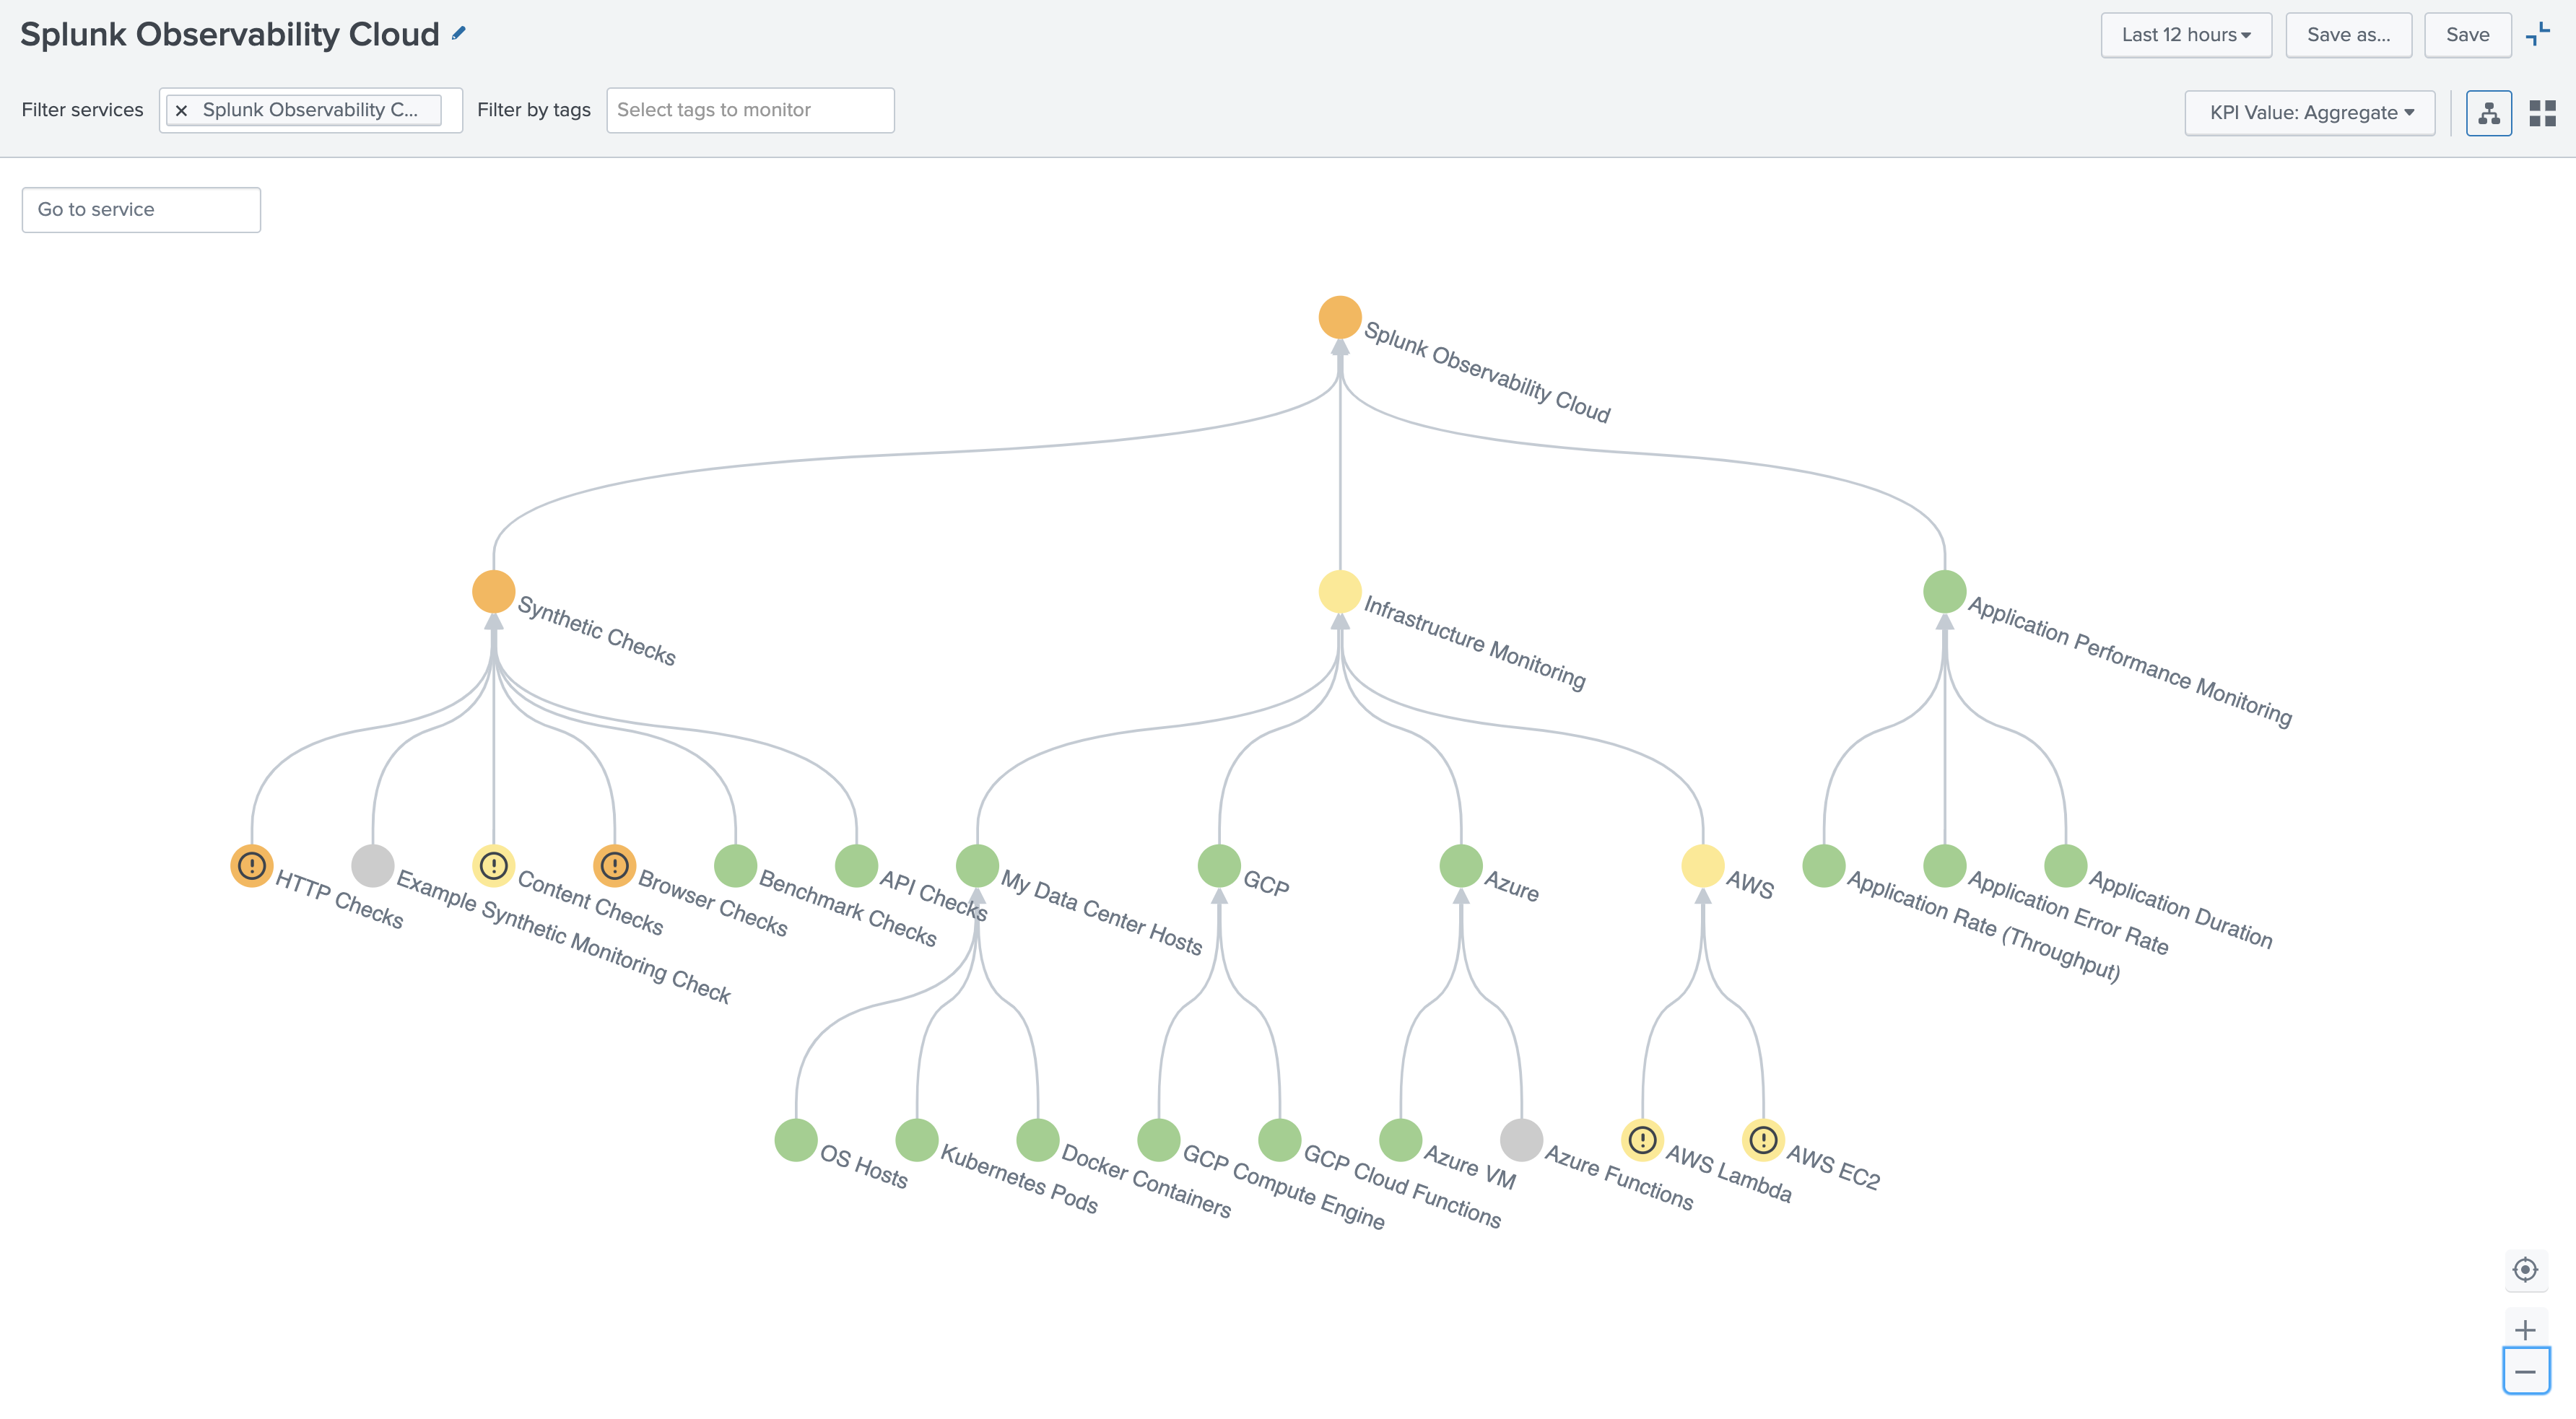Click the Kubernetes Pods label text
Screen dimensions: 2576x1419
click(1020, 1179)
